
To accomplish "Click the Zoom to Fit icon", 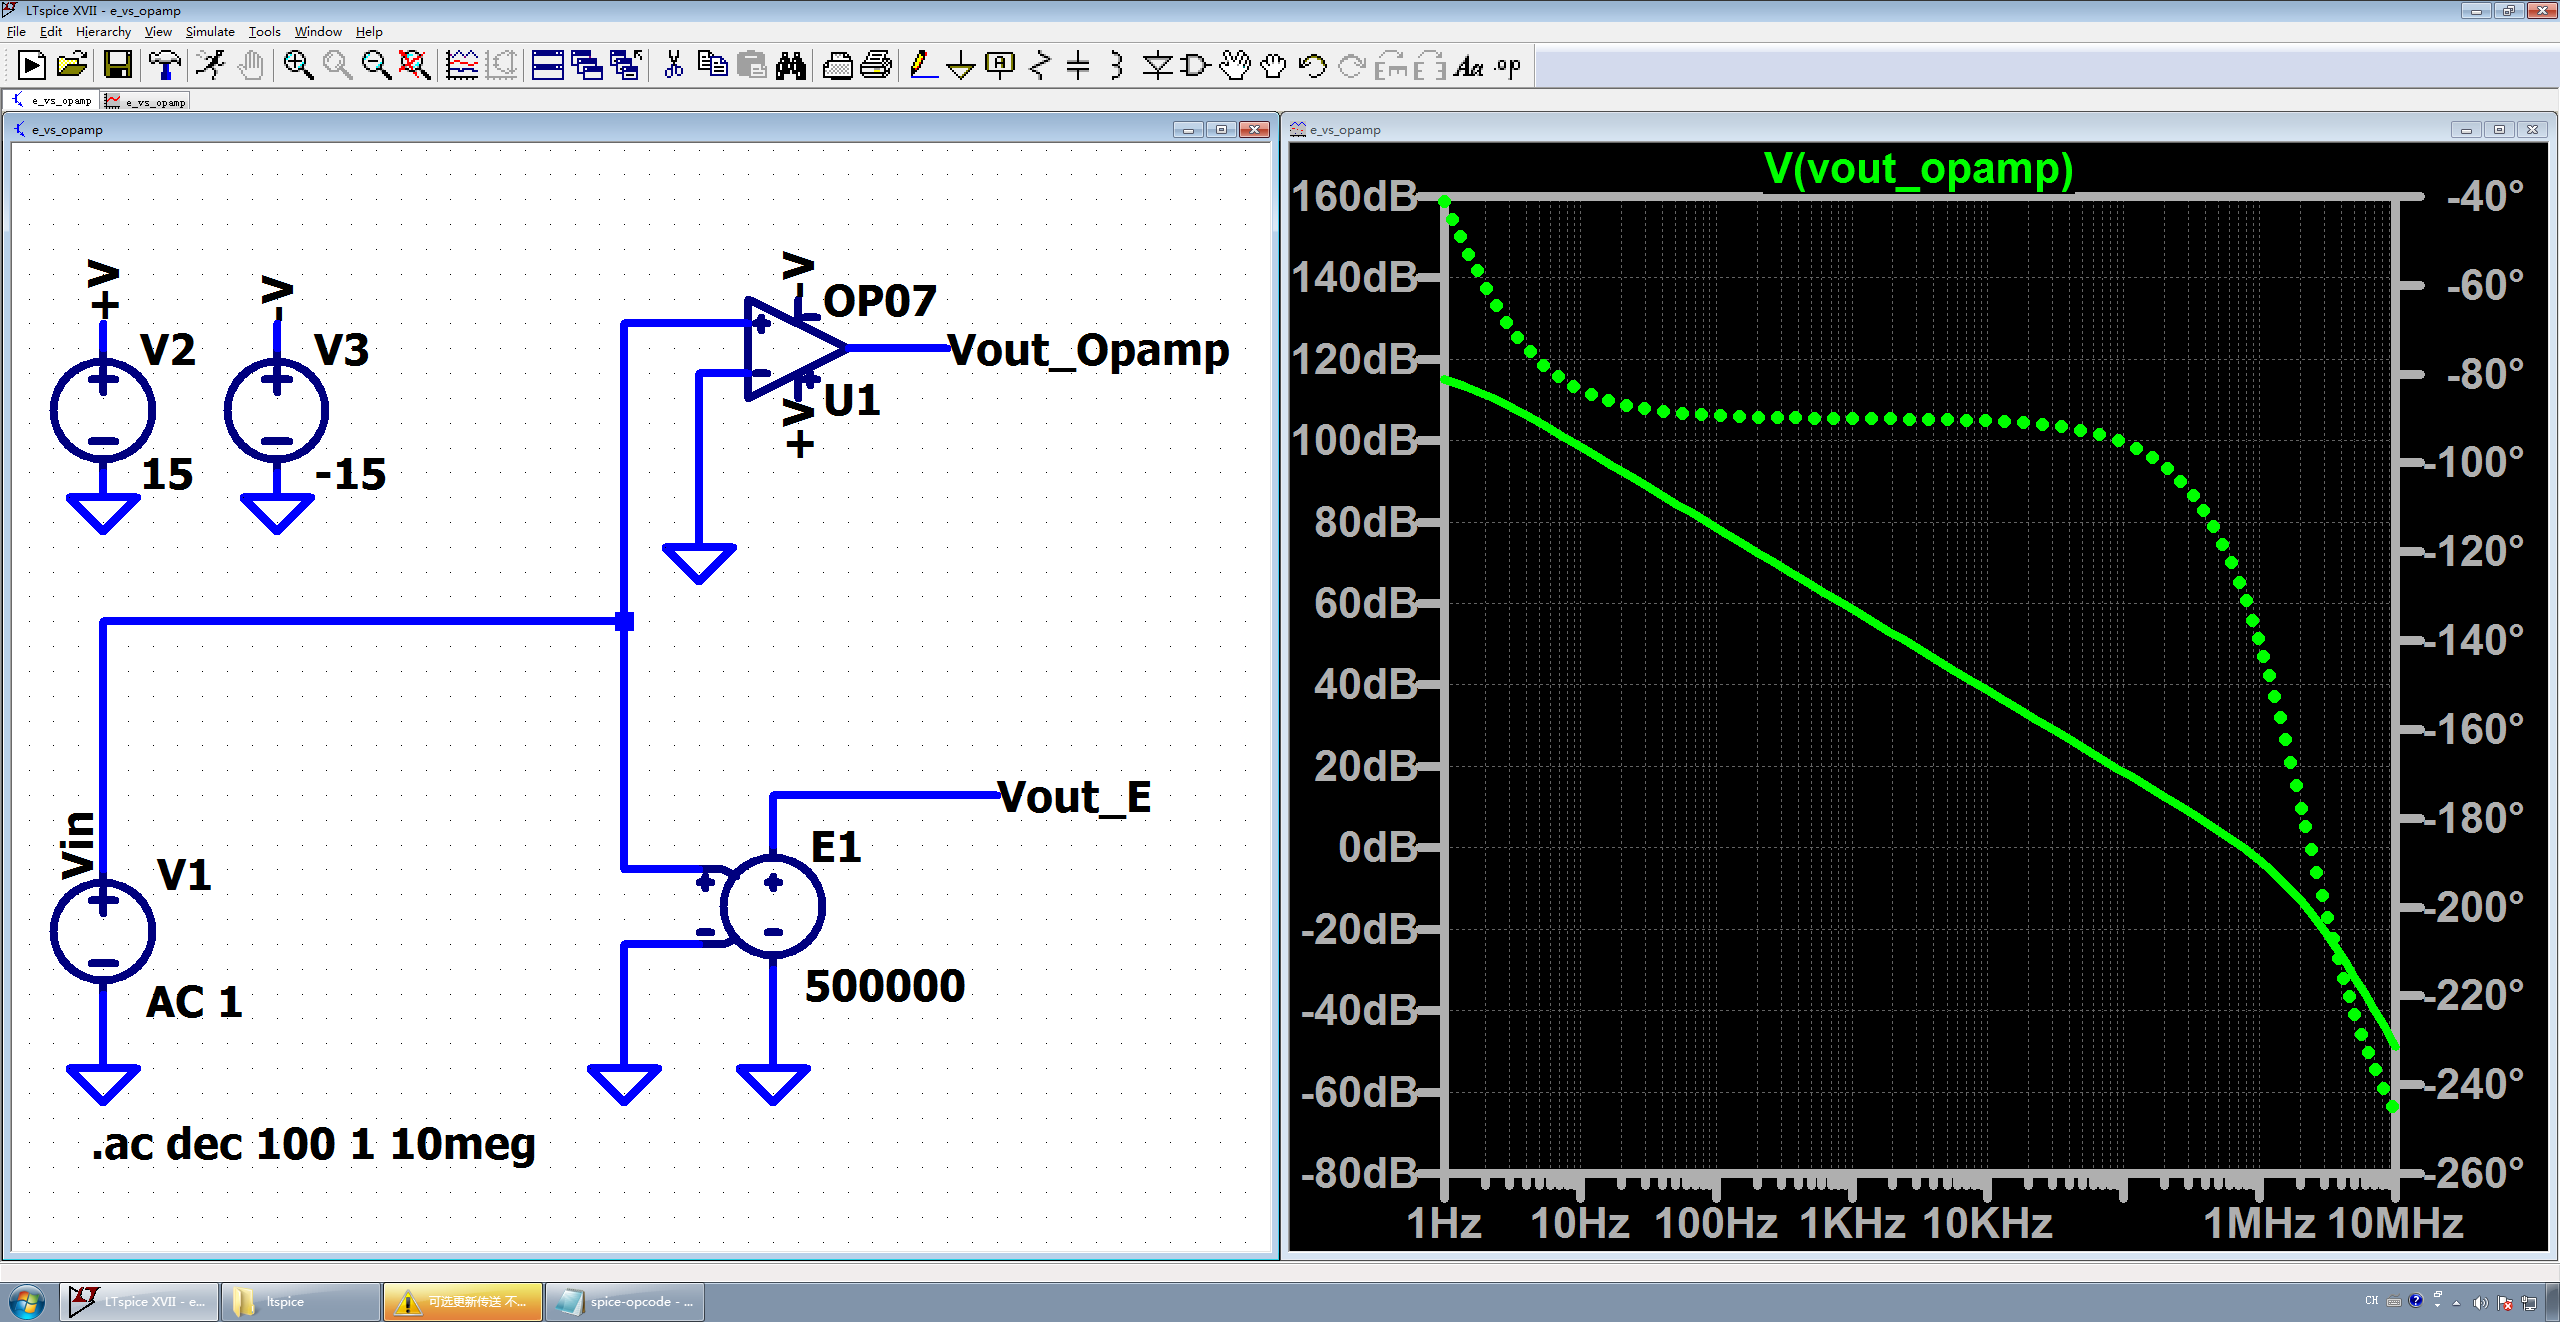I will [414, 66].
